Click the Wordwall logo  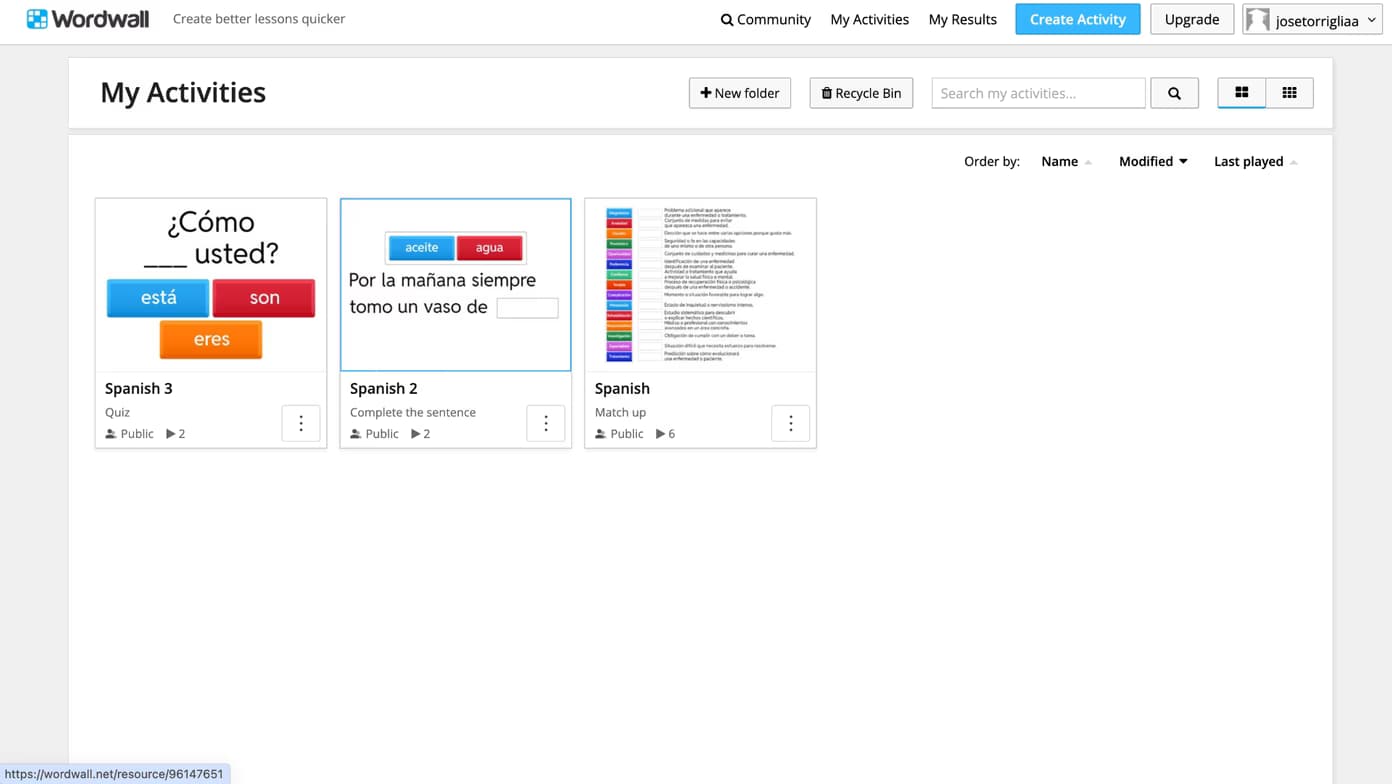(x=87, y=18)
